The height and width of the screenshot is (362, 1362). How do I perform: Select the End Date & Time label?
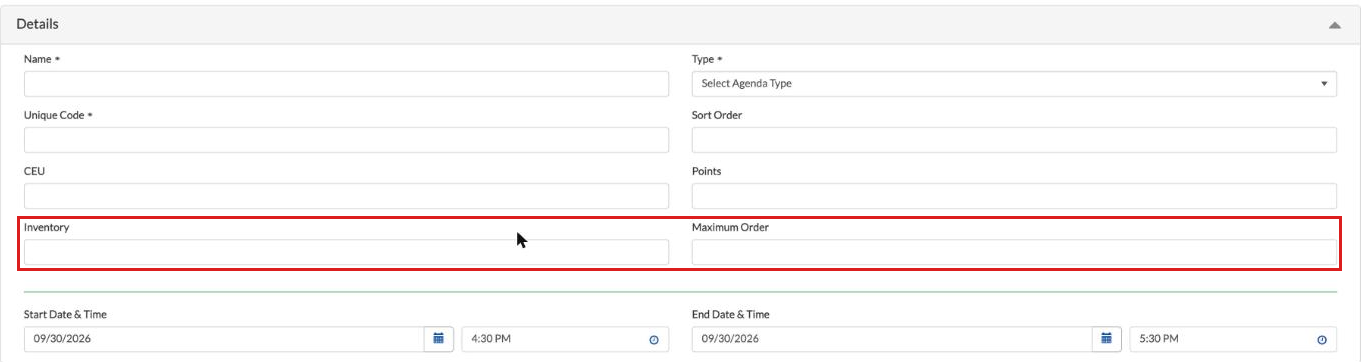tap(731, 314)
